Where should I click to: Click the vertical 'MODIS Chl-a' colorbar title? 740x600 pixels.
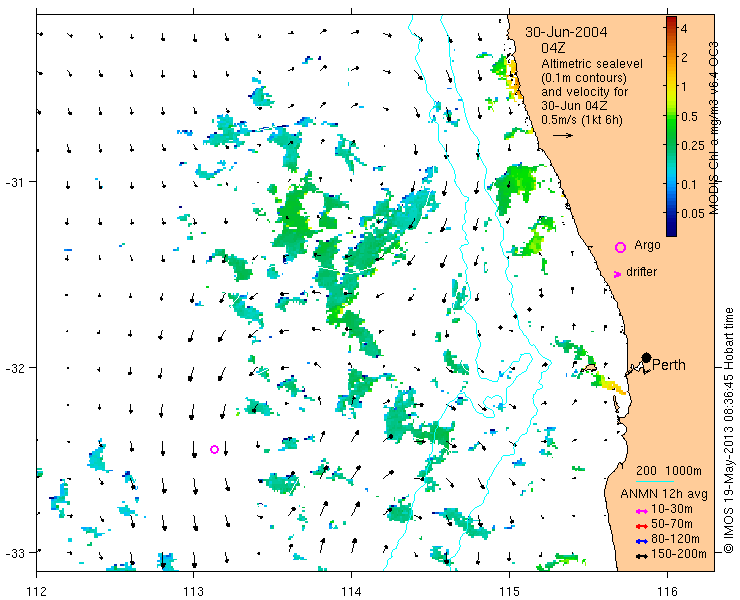(x=713, y=128)
